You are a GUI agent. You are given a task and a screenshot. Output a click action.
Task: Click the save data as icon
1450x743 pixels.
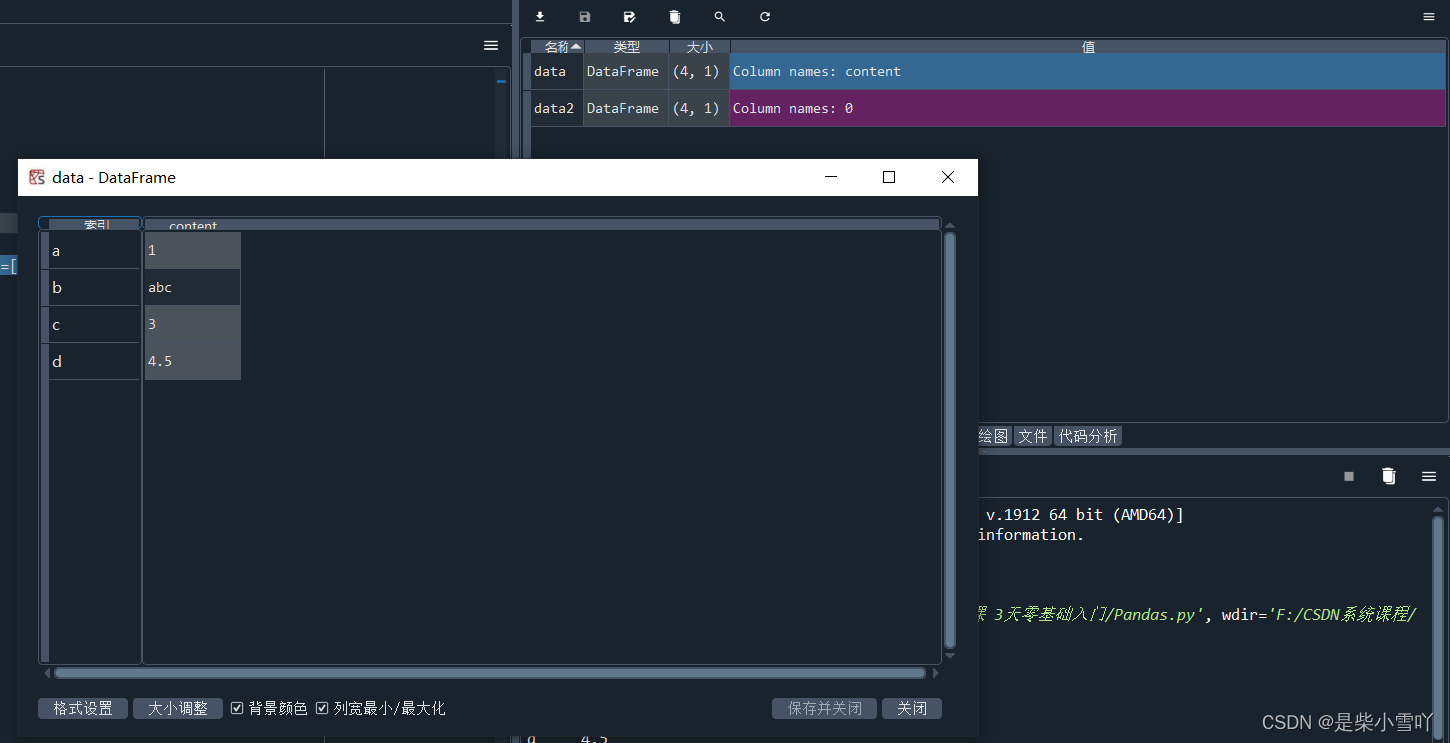(629, 16)
